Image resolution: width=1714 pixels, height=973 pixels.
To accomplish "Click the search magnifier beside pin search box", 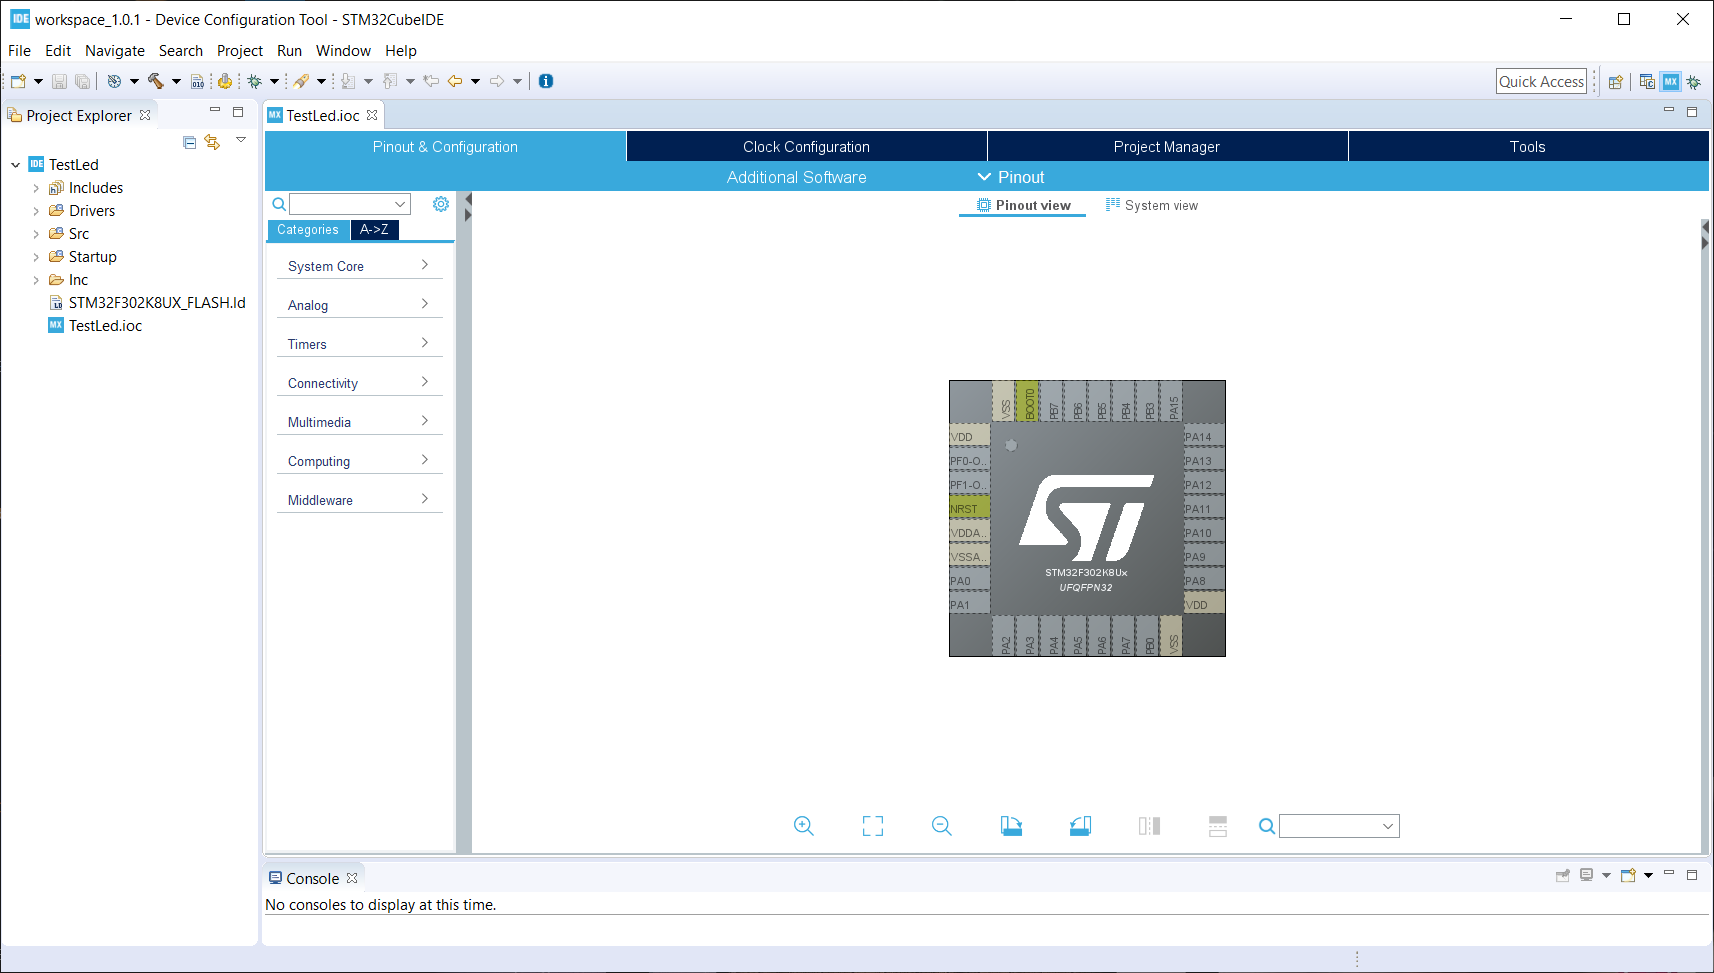I will [x=1267, y=826].
